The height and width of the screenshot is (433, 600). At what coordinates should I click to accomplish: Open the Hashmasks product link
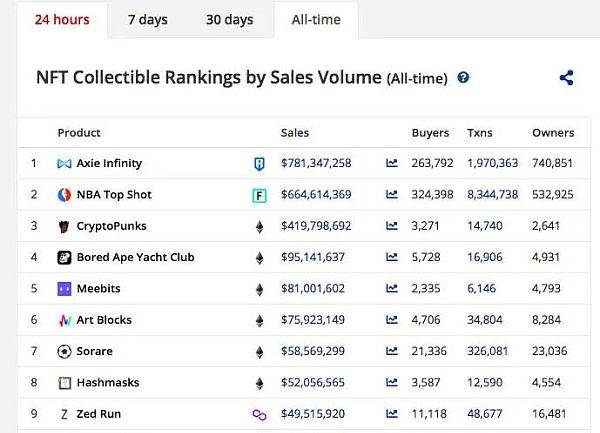tap(108, 383)
